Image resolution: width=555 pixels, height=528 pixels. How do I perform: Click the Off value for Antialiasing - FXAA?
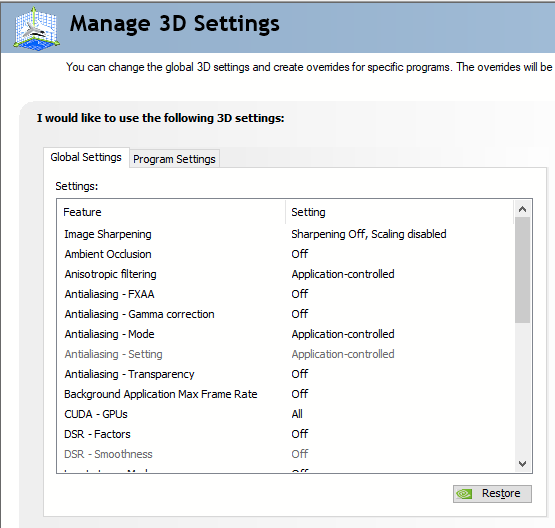pos(300,294)
